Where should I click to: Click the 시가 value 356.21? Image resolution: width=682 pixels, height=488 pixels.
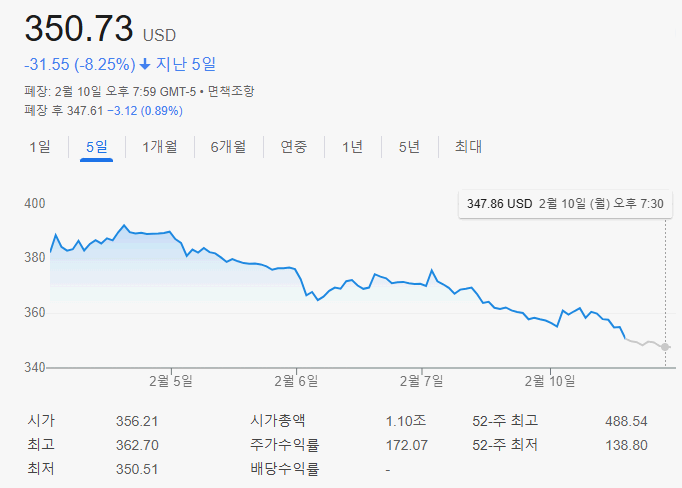pos(137,421)
